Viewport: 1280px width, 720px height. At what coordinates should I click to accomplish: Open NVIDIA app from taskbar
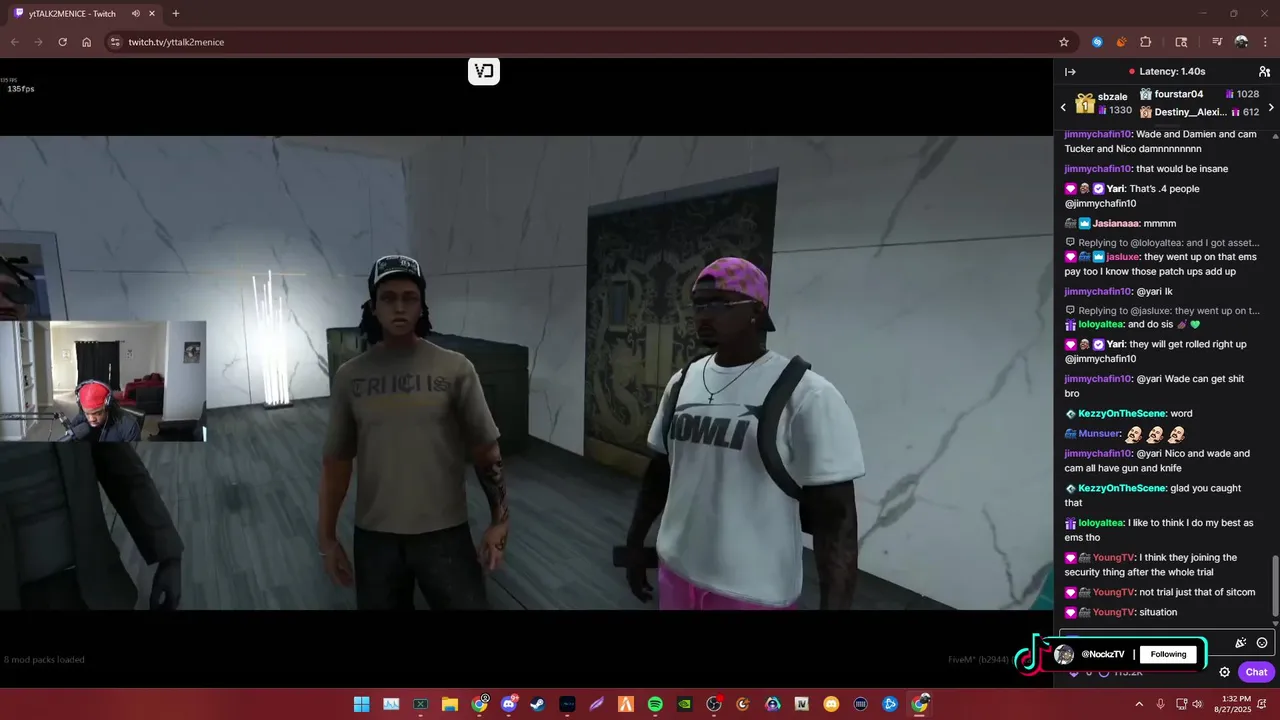pyautogui.click(x=684, y=704)
